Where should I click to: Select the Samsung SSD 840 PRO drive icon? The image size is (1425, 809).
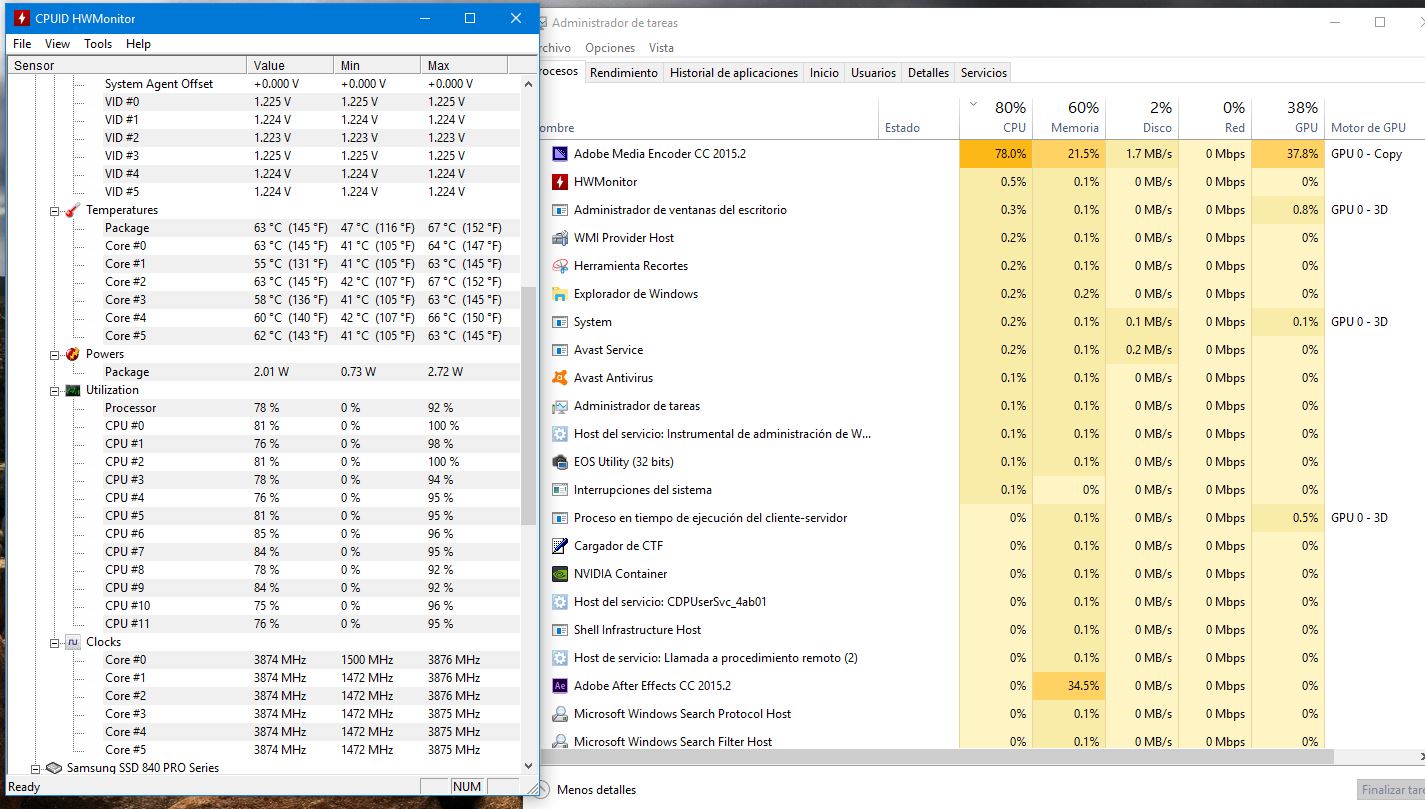click(55, 768)
